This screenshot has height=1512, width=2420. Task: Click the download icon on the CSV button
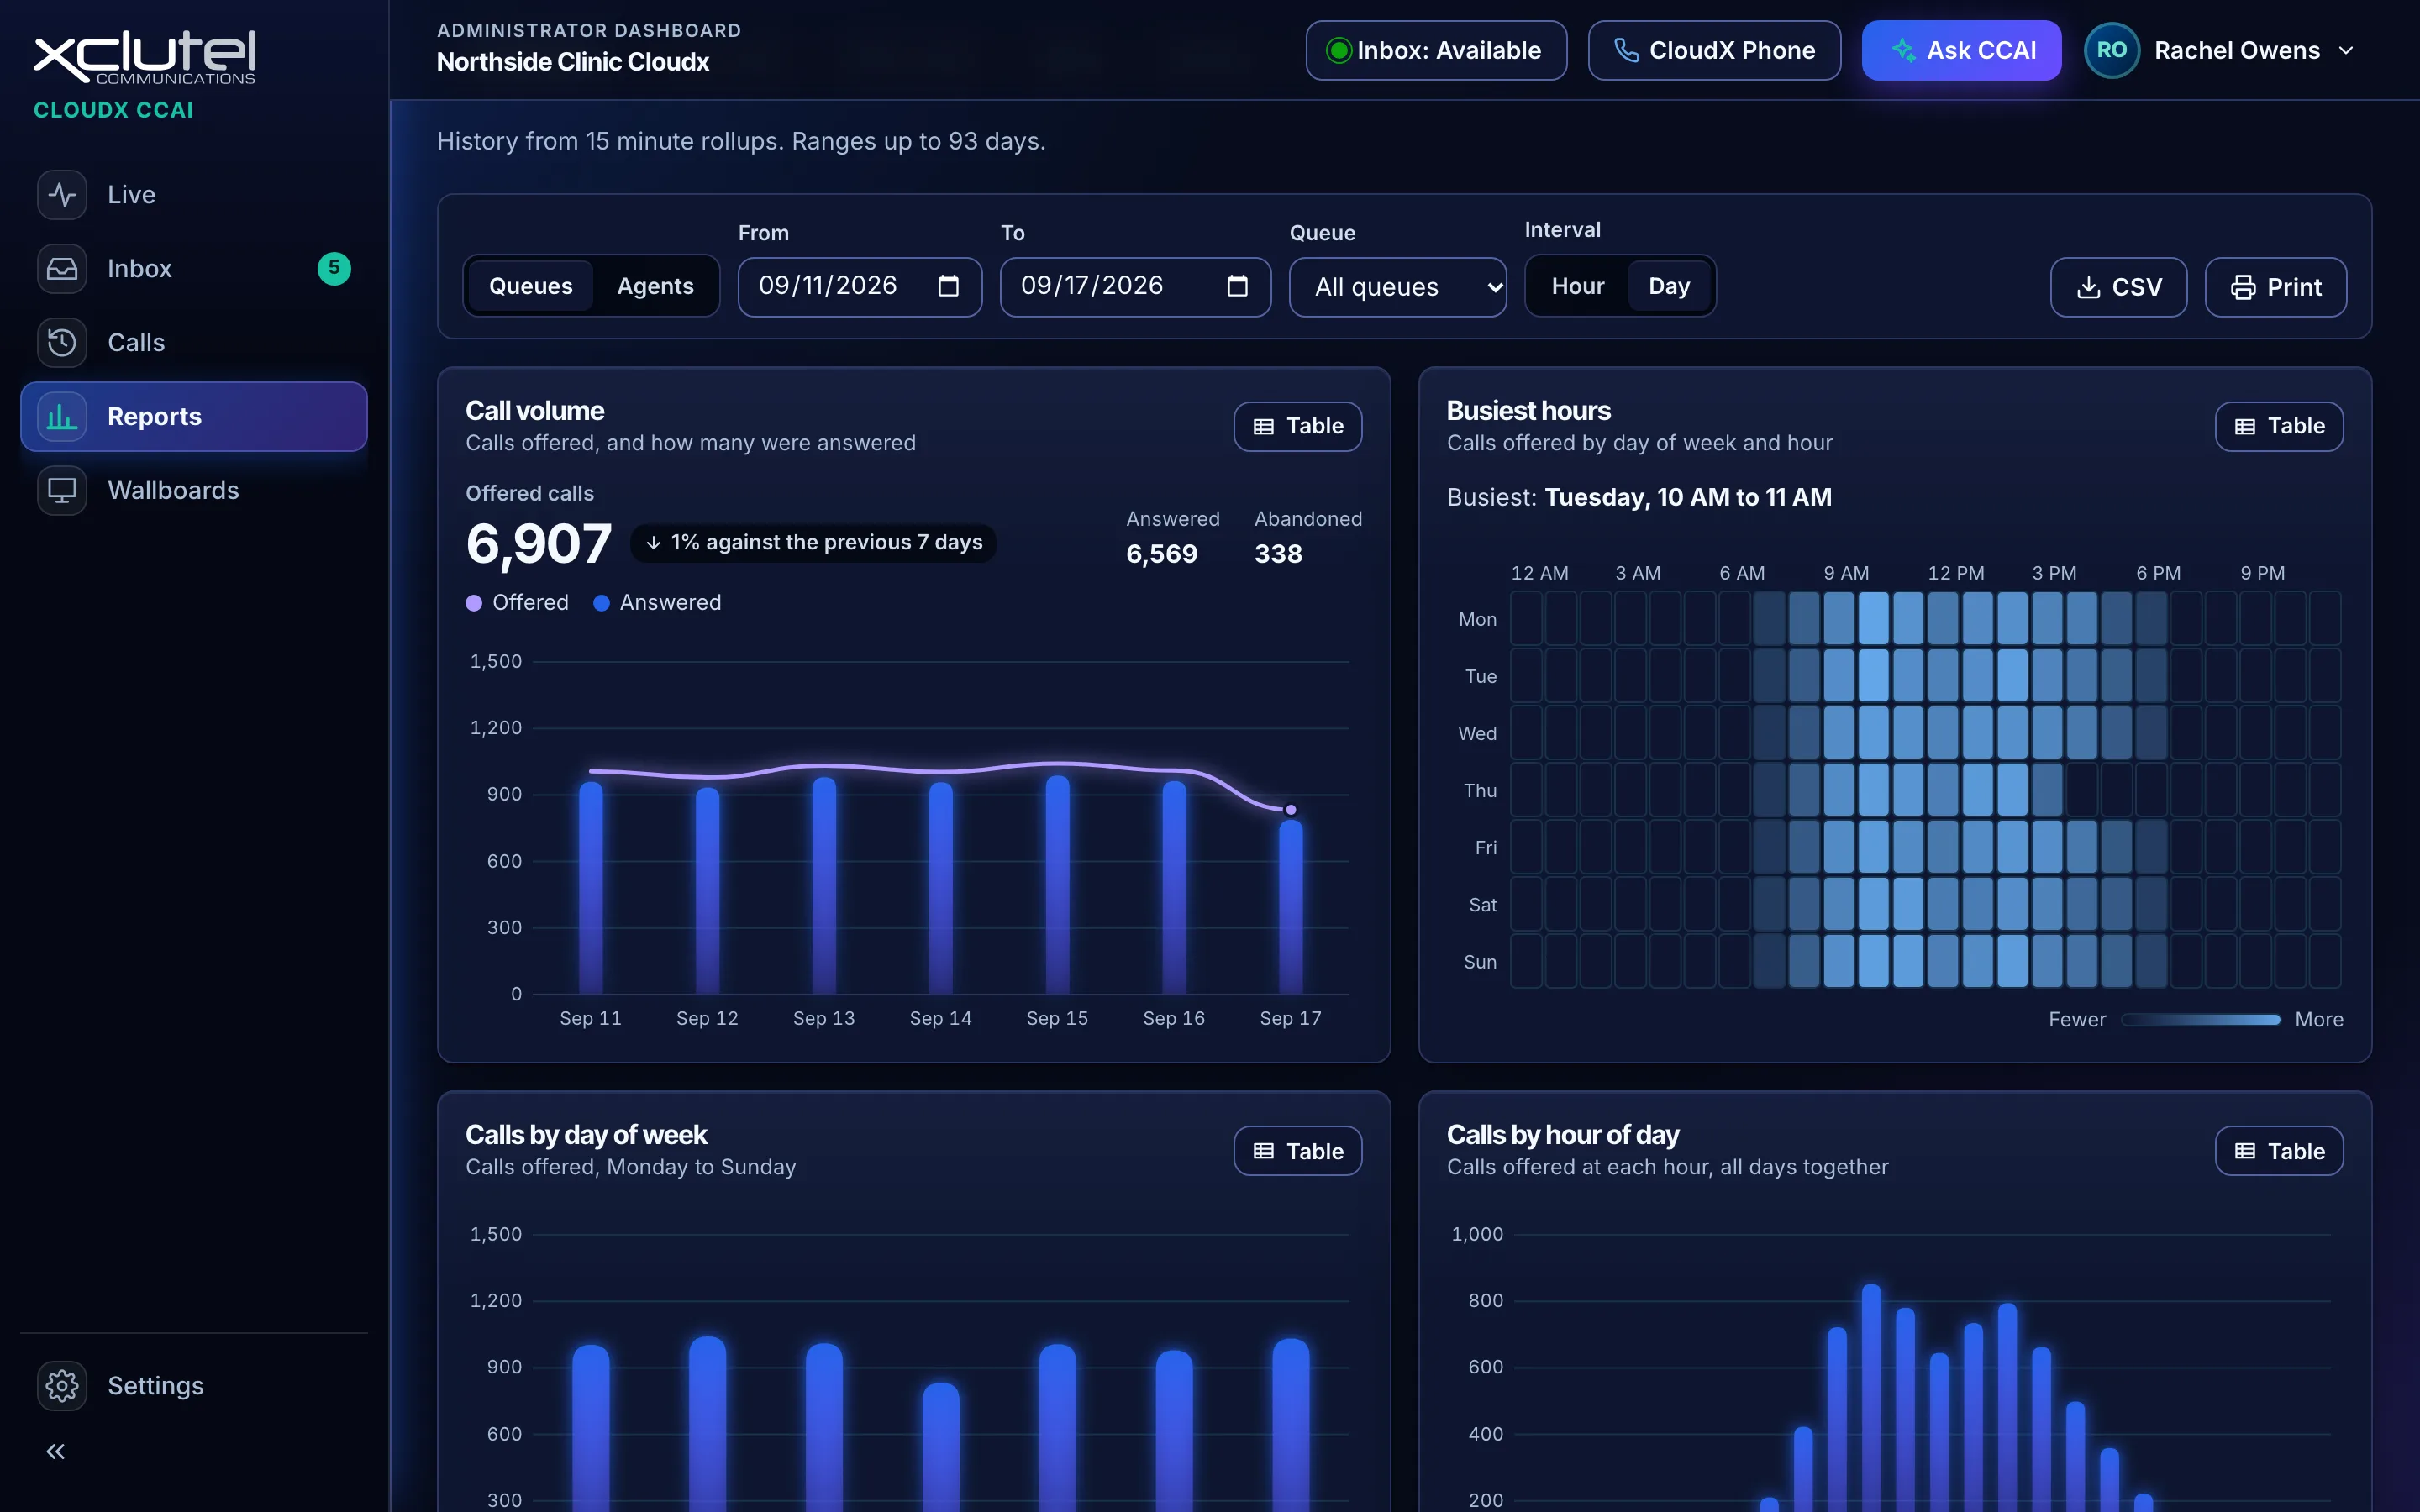click(2088, 287)
